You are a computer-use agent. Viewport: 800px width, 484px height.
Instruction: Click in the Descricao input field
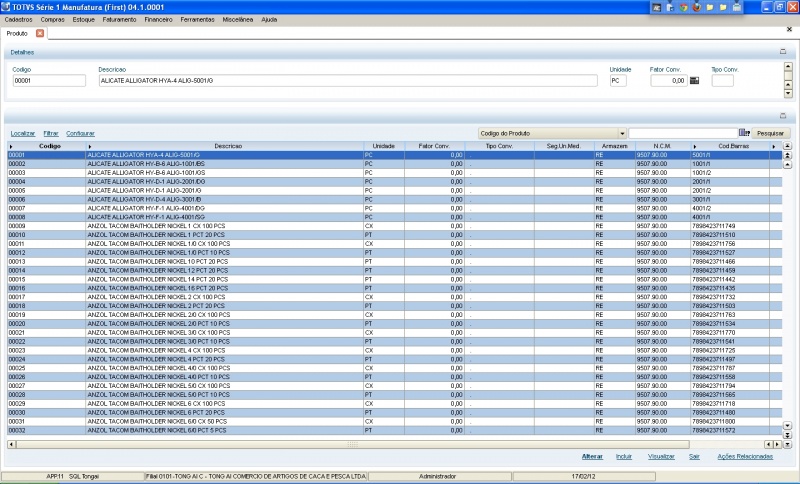[x=348, y=80]
